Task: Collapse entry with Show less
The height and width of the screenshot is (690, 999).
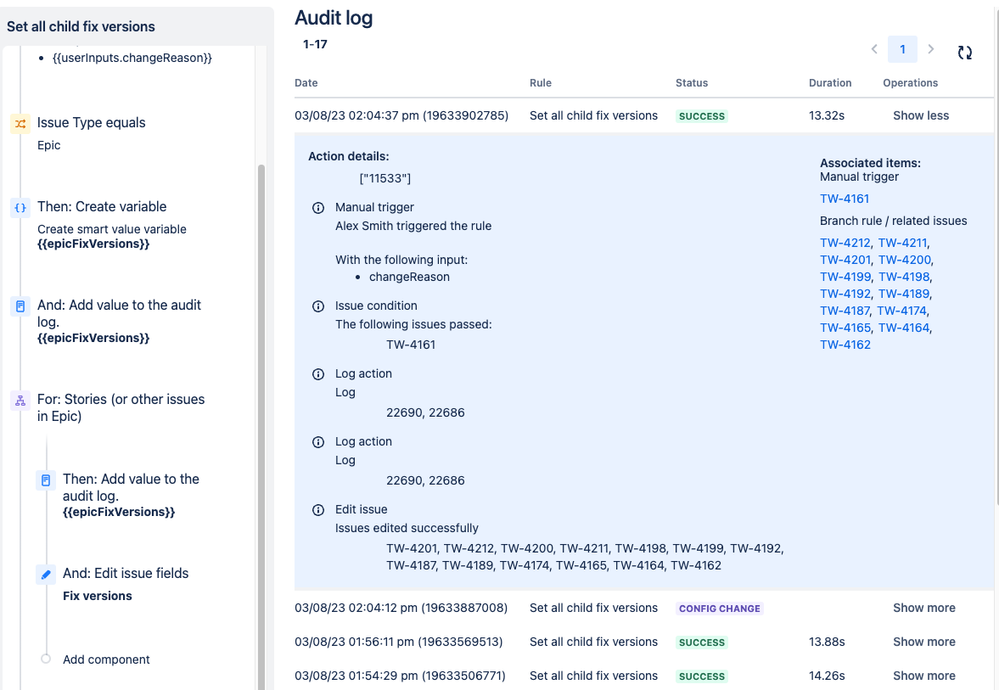Action: point(921,115)
